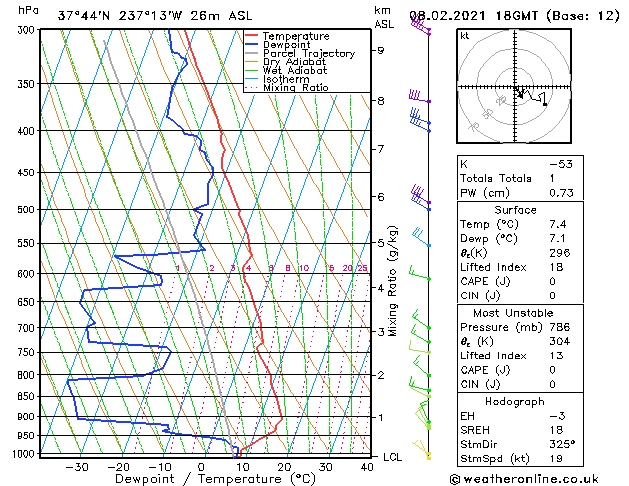Click the Hodograph section heading
This screenshot has width=629, height=486.
pos(515,402)
